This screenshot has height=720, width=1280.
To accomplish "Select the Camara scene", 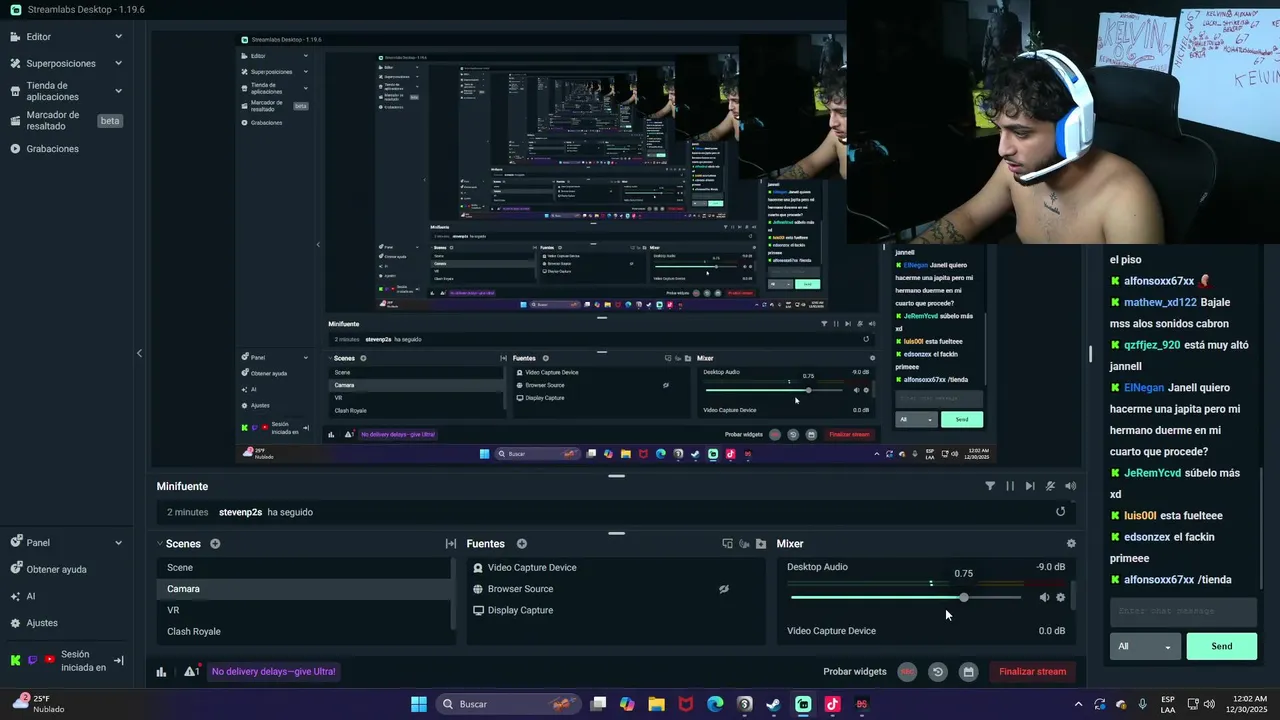I will tap(304, 589).
